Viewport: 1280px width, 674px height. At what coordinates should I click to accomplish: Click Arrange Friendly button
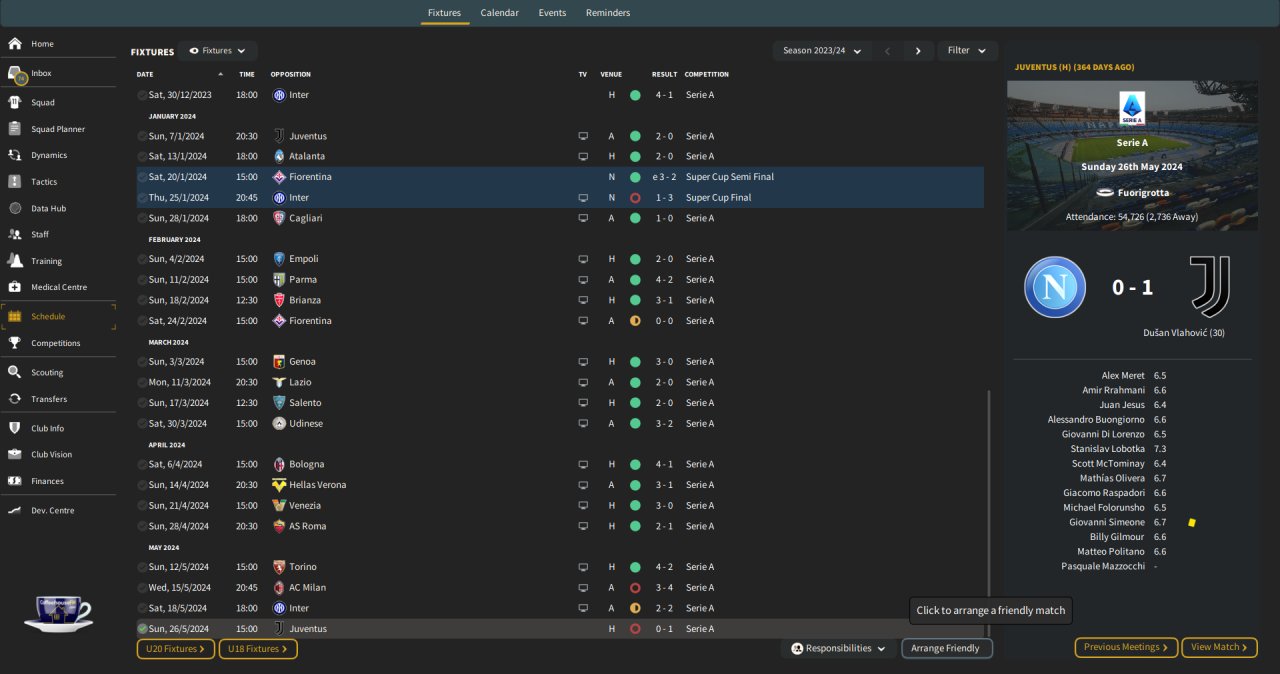[947, 648]
